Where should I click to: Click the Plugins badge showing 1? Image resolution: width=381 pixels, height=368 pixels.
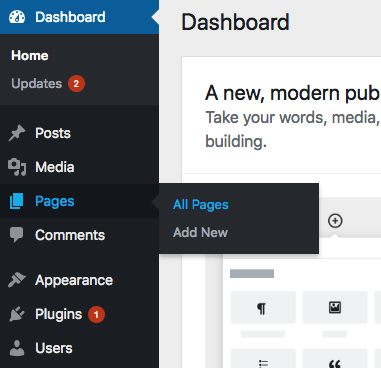pos(96,314)
